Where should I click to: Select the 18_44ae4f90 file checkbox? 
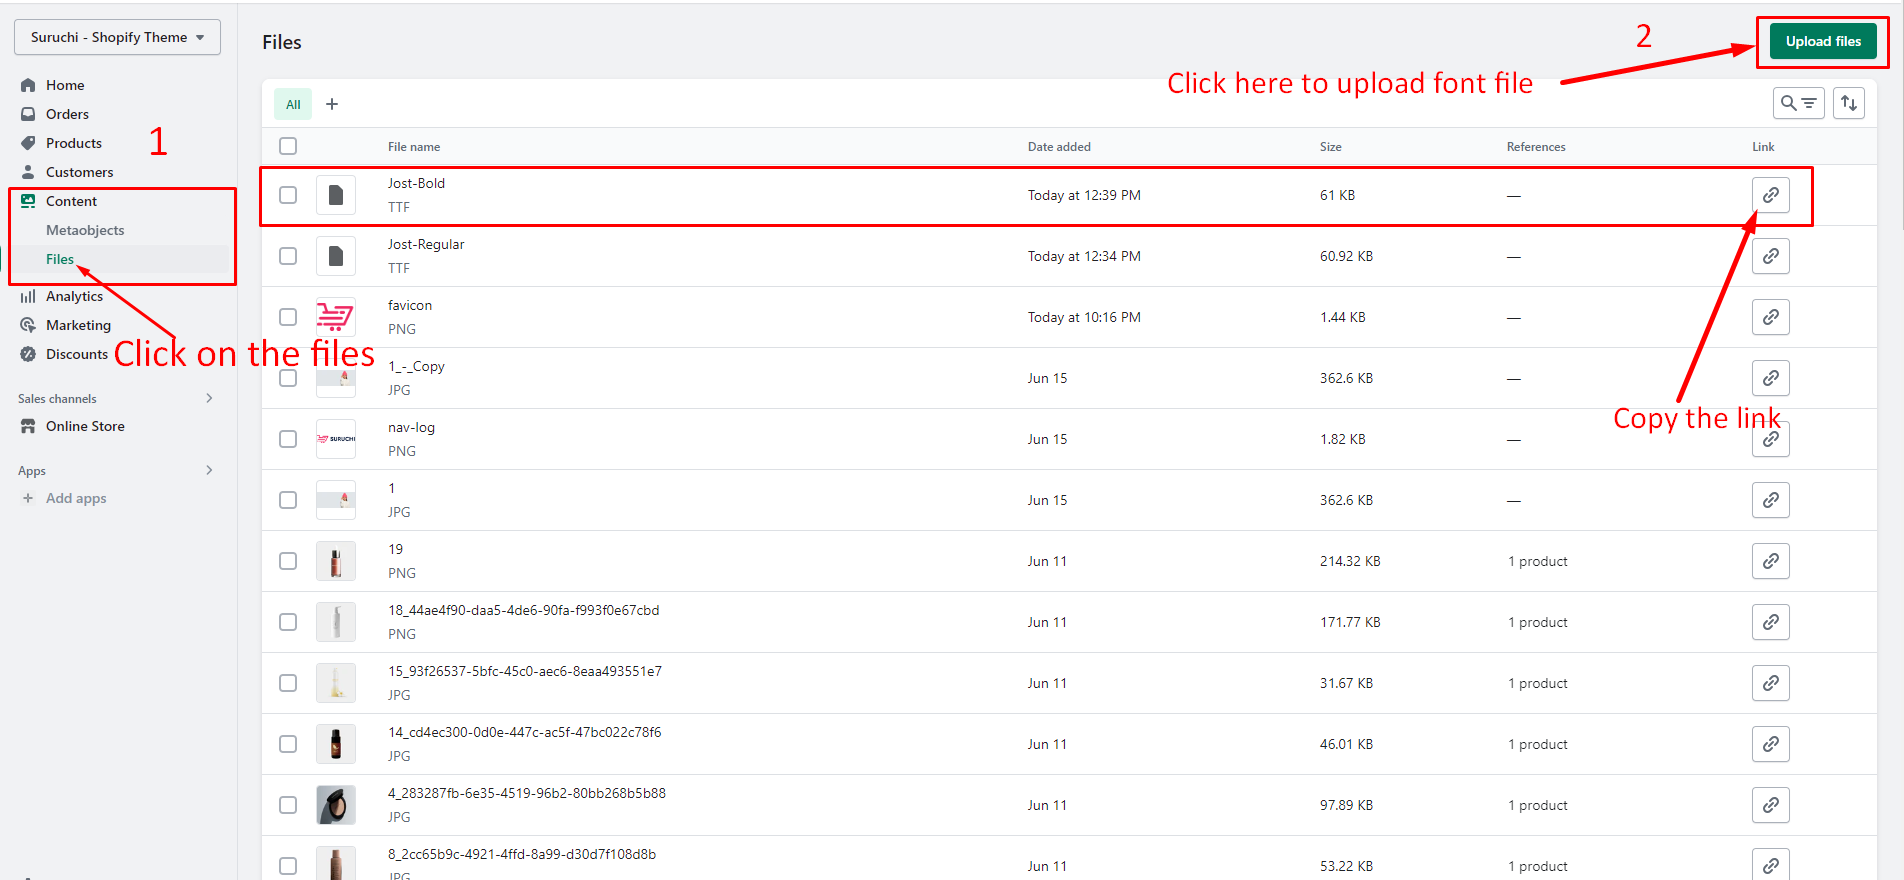point(288,622)
